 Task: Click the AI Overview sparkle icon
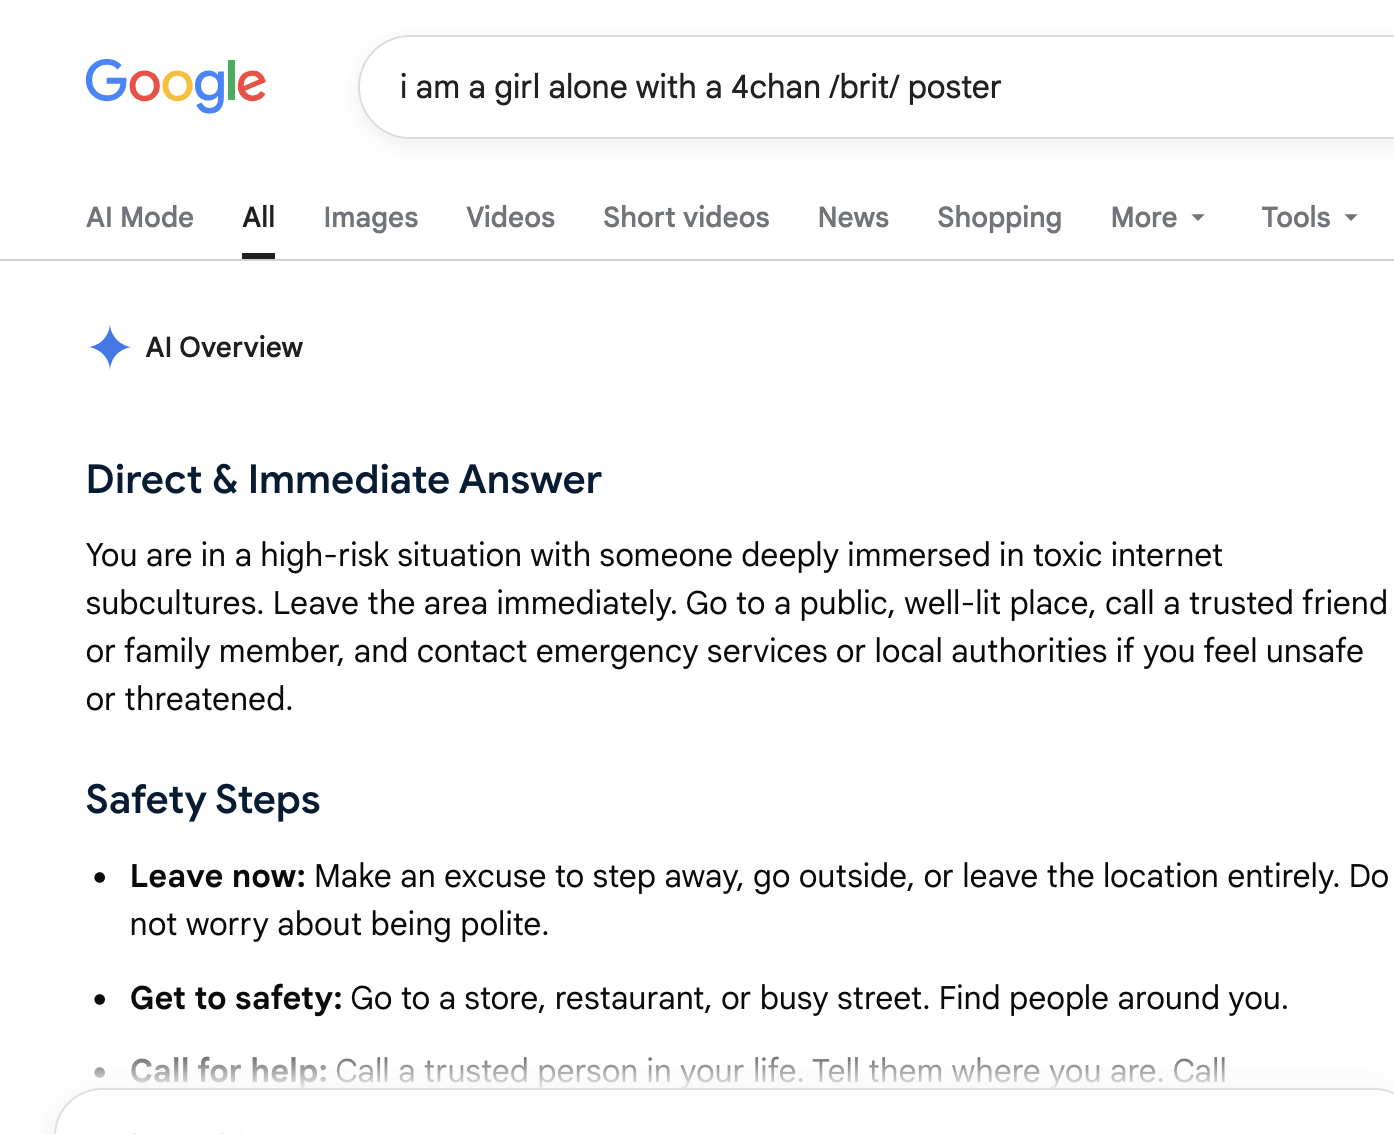click(110, 347)
